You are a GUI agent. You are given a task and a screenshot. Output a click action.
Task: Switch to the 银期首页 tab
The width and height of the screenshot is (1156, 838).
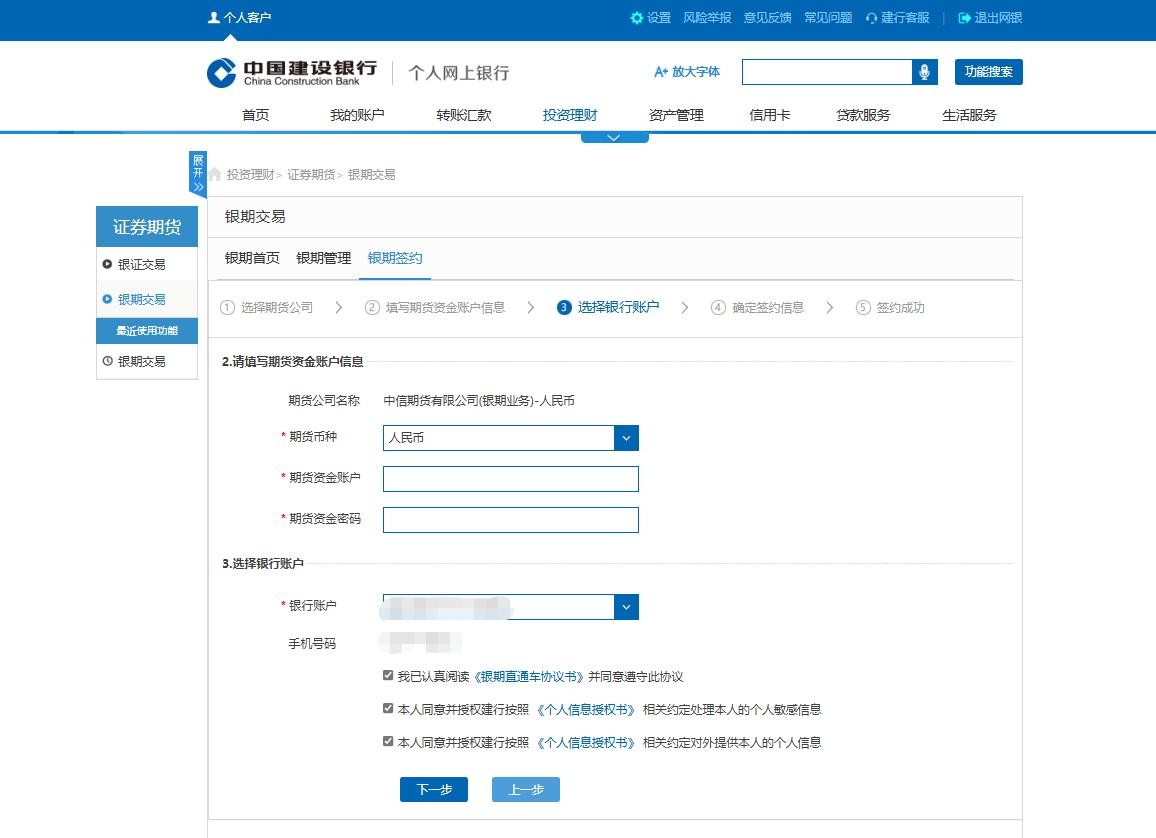point(252,258)
